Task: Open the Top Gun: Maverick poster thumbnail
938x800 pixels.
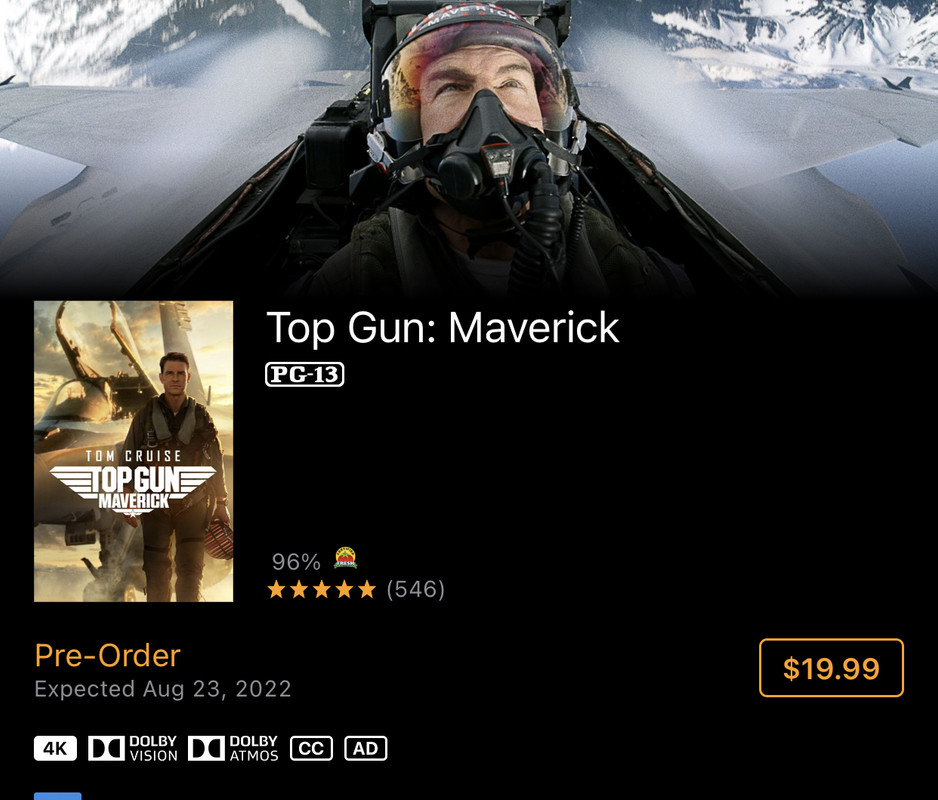Action: pyautogui.click(x=133, y=451)
